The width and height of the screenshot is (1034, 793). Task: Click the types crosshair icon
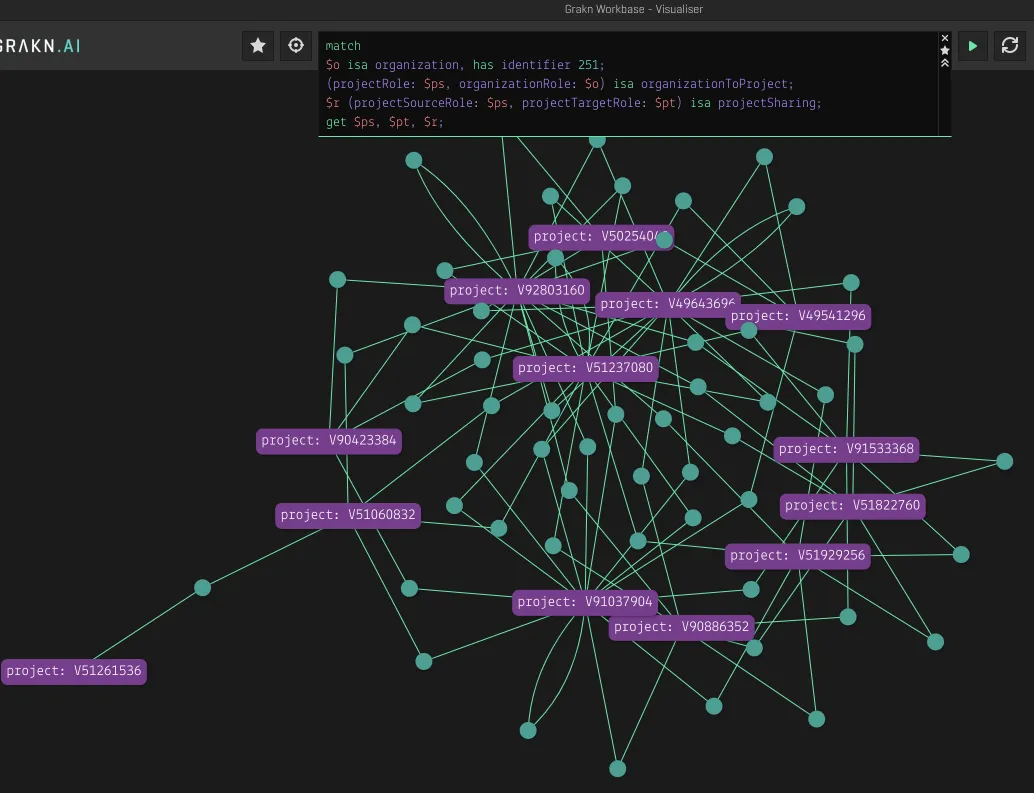(296, 45)
